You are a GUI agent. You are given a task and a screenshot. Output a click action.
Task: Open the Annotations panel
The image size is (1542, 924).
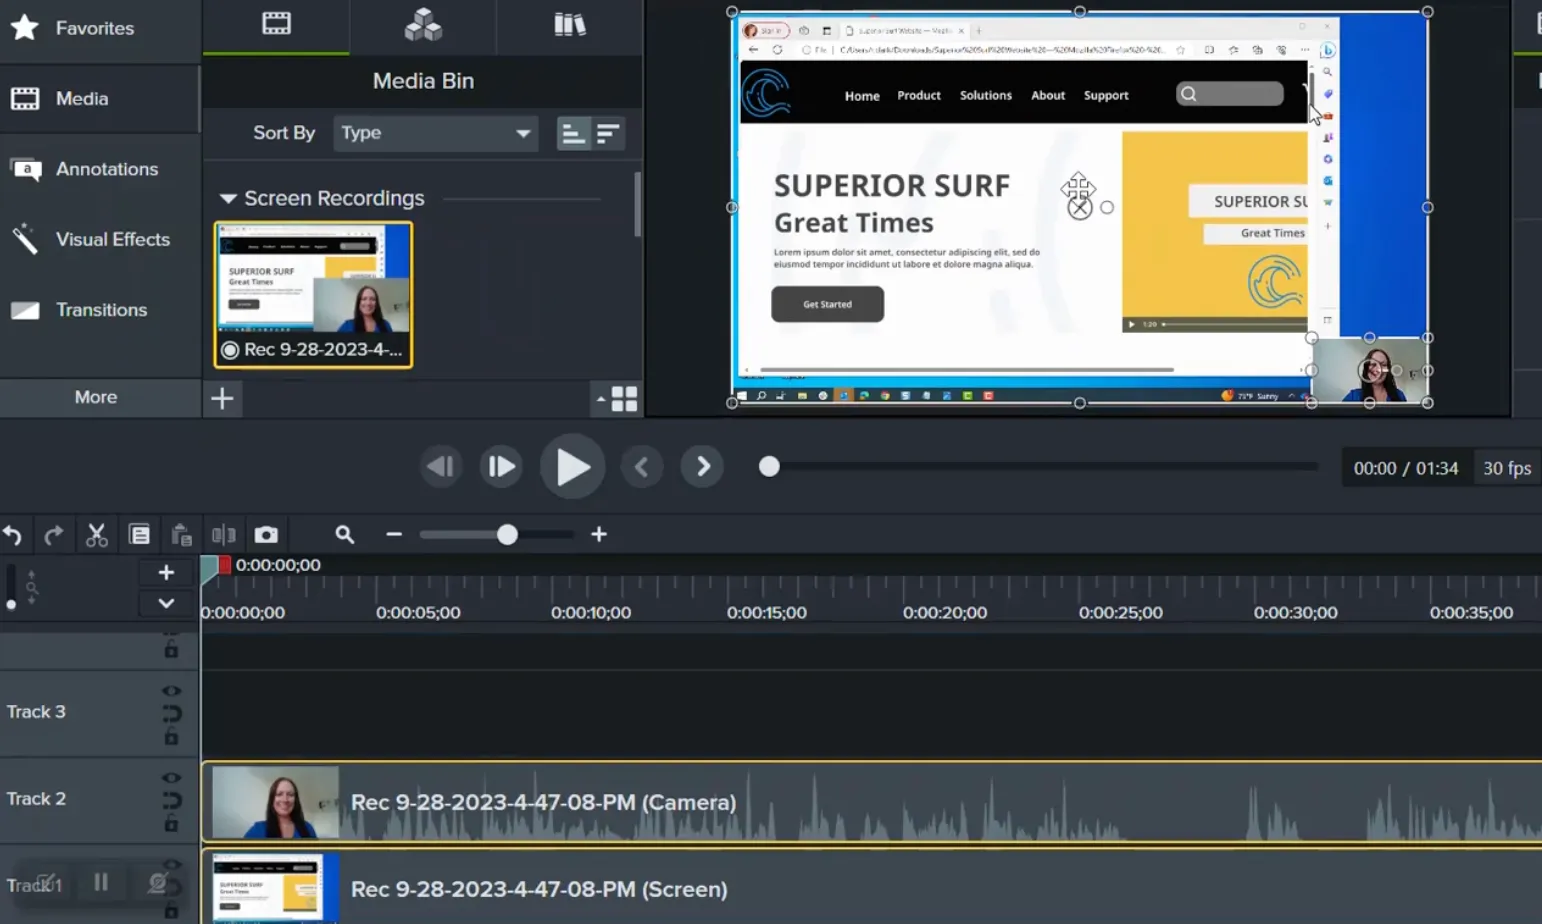click(x=99, y=169)
